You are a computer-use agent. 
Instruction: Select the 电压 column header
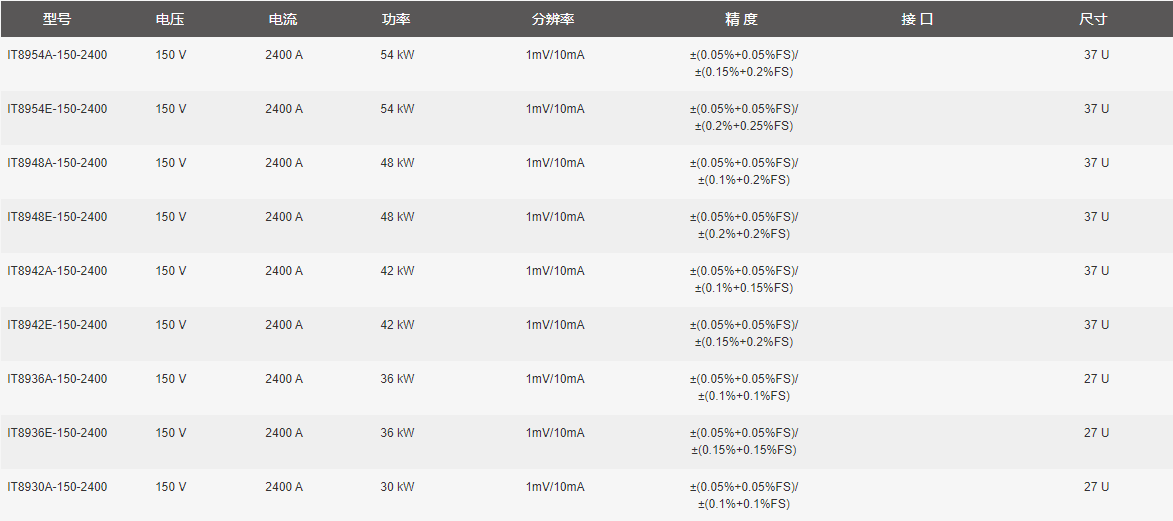pyautogui.click(x=170, y=19)
